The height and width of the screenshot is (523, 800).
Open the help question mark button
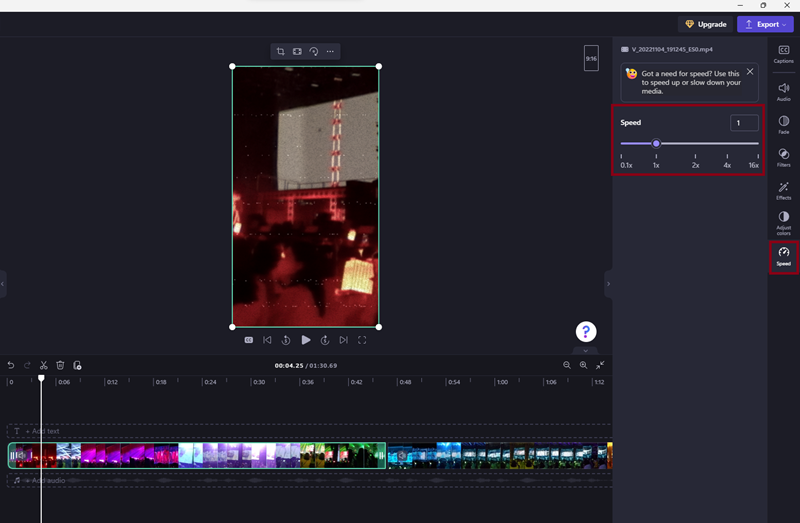click(x=586, y=332)
